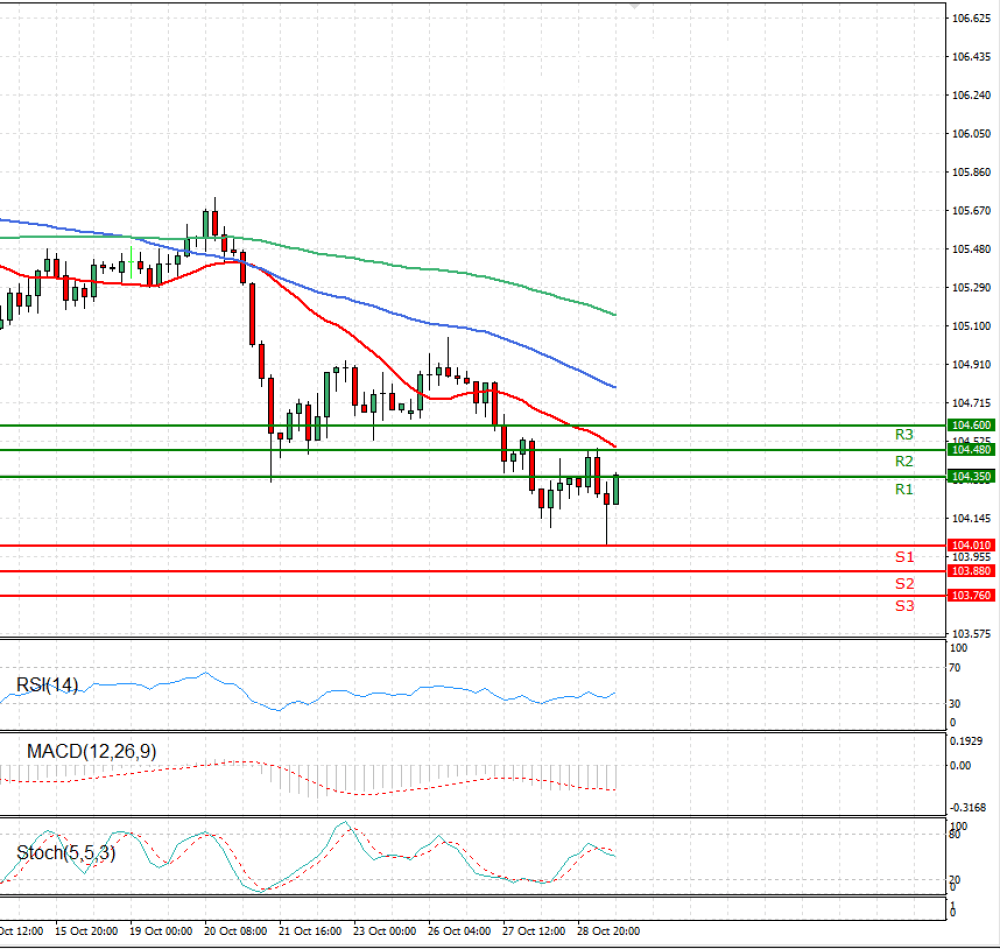The width and height of the screenshot is (1000, 949).
Task: Select the green 104.480 price tag
Action: coord(971,450)
